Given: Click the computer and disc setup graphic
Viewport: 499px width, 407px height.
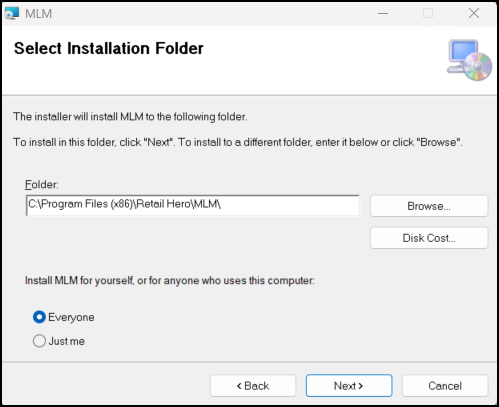Looking at the screenshot, I should click(x=469, y=60).
